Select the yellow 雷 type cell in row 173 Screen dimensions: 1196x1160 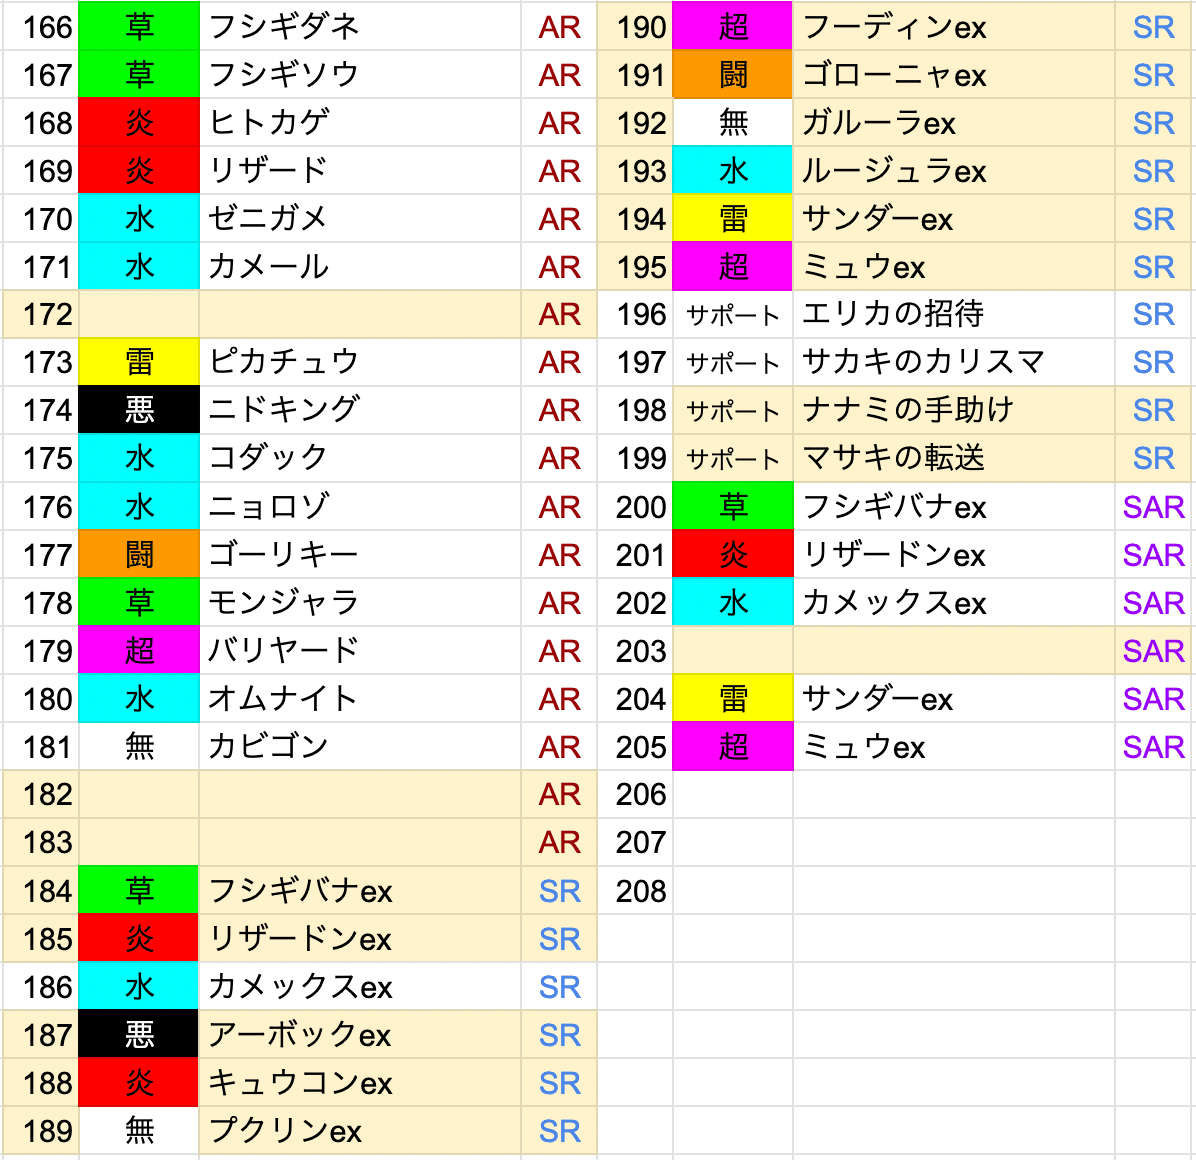(139, 362)
